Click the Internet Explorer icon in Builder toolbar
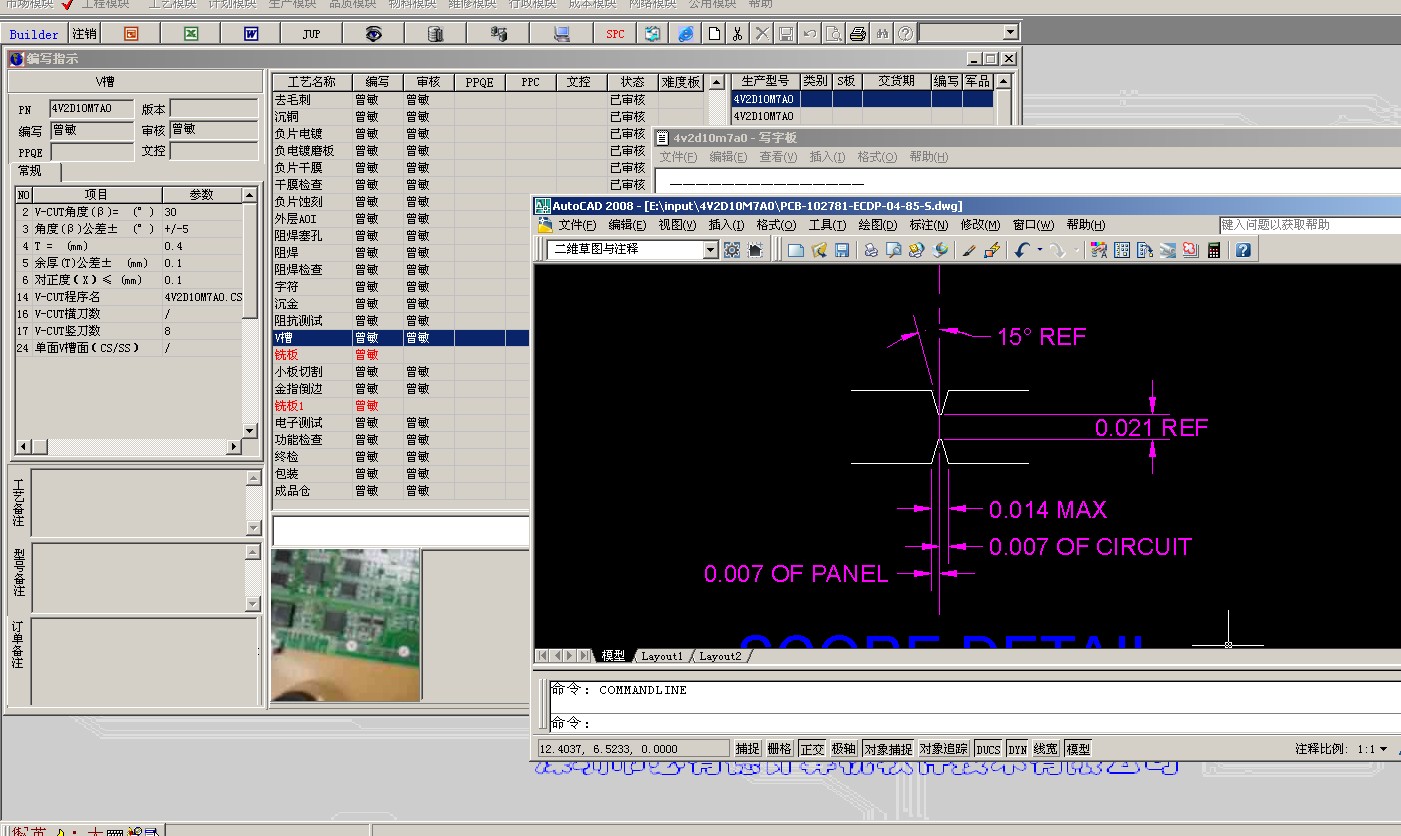1401x836 pixels. (x=685, y=34)
